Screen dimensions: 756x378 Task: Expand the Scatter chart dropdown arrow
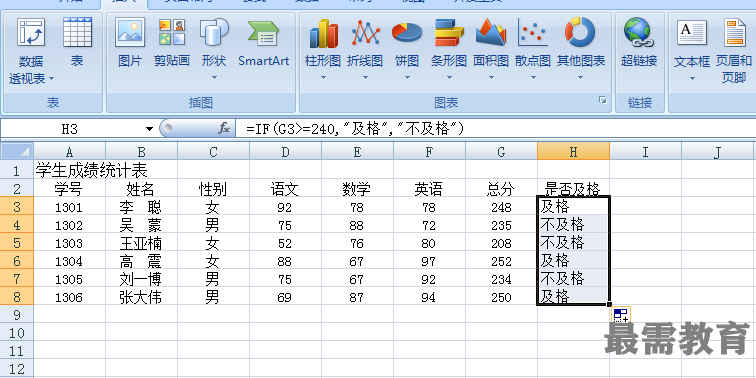[x=533, y=78]
